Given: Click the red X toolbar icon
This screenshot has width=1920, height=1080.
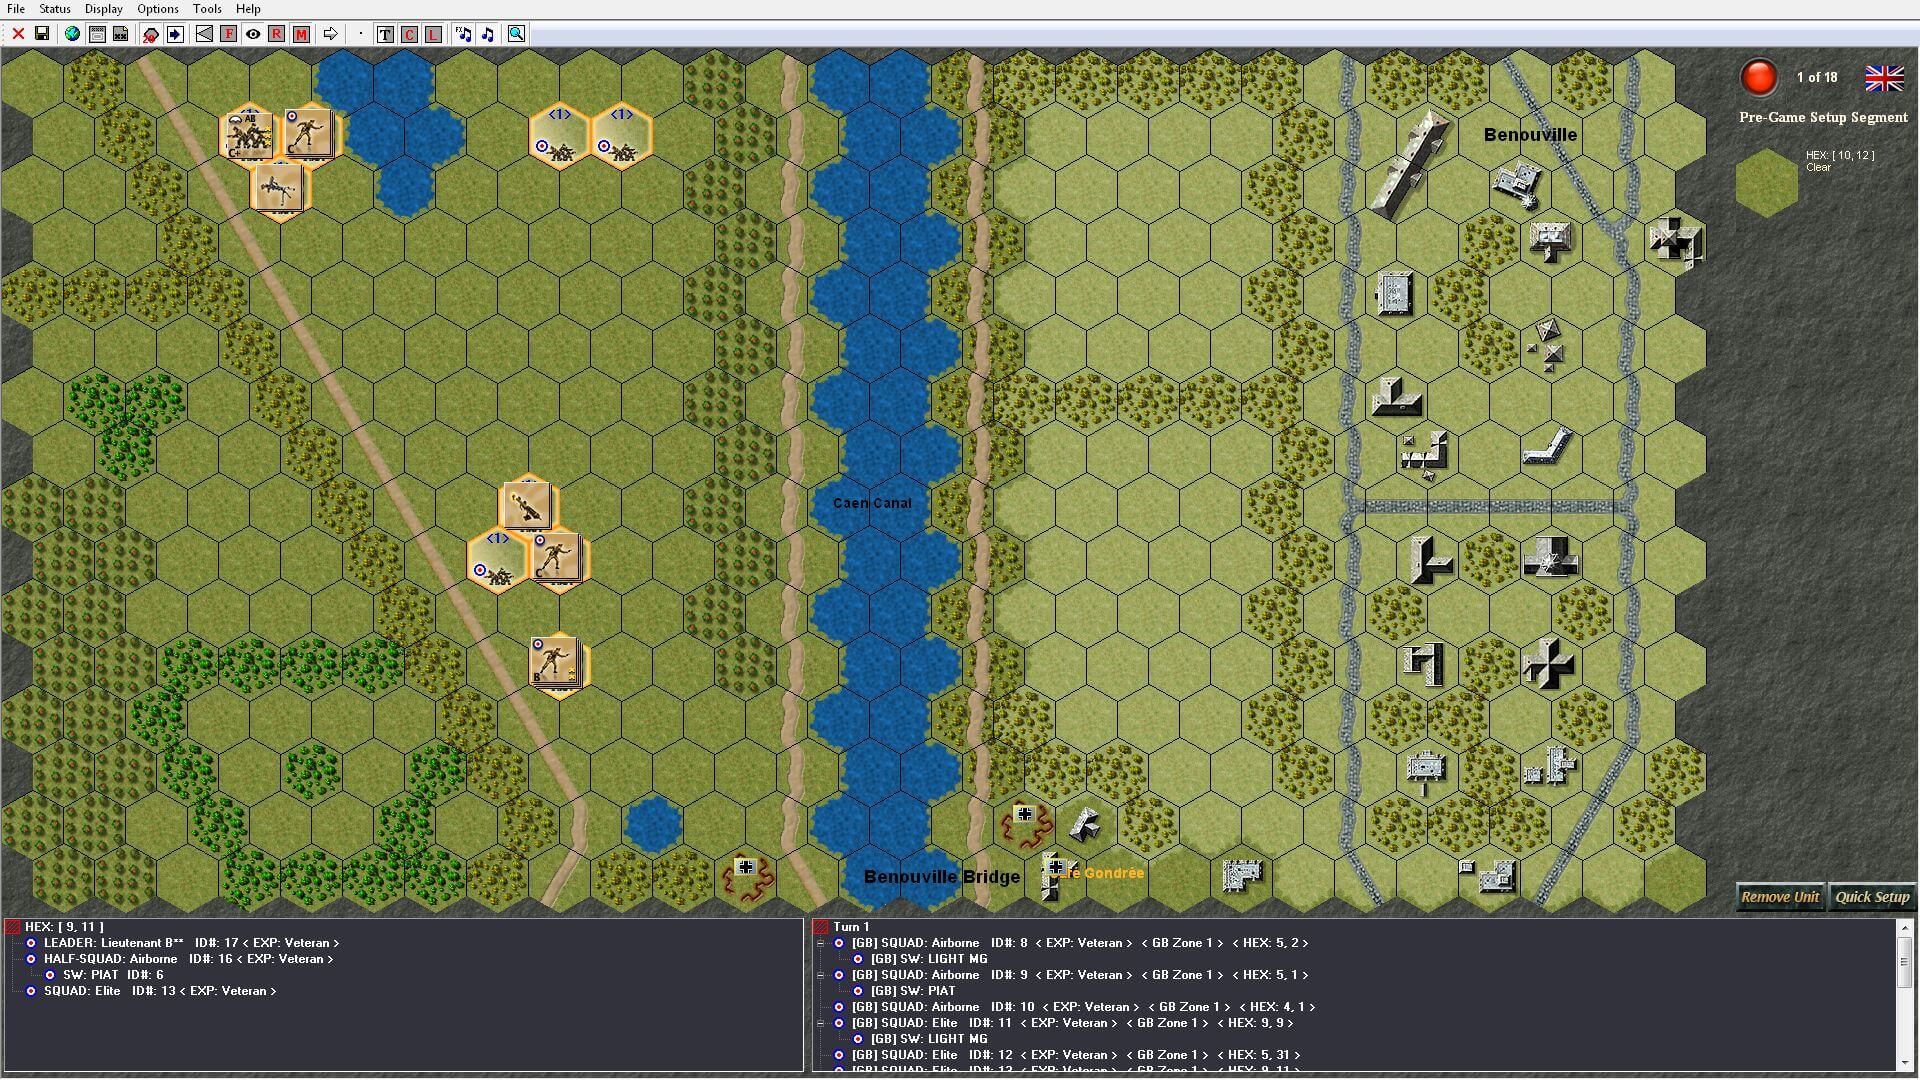Looking at the screenshot, I should point(18,34).
